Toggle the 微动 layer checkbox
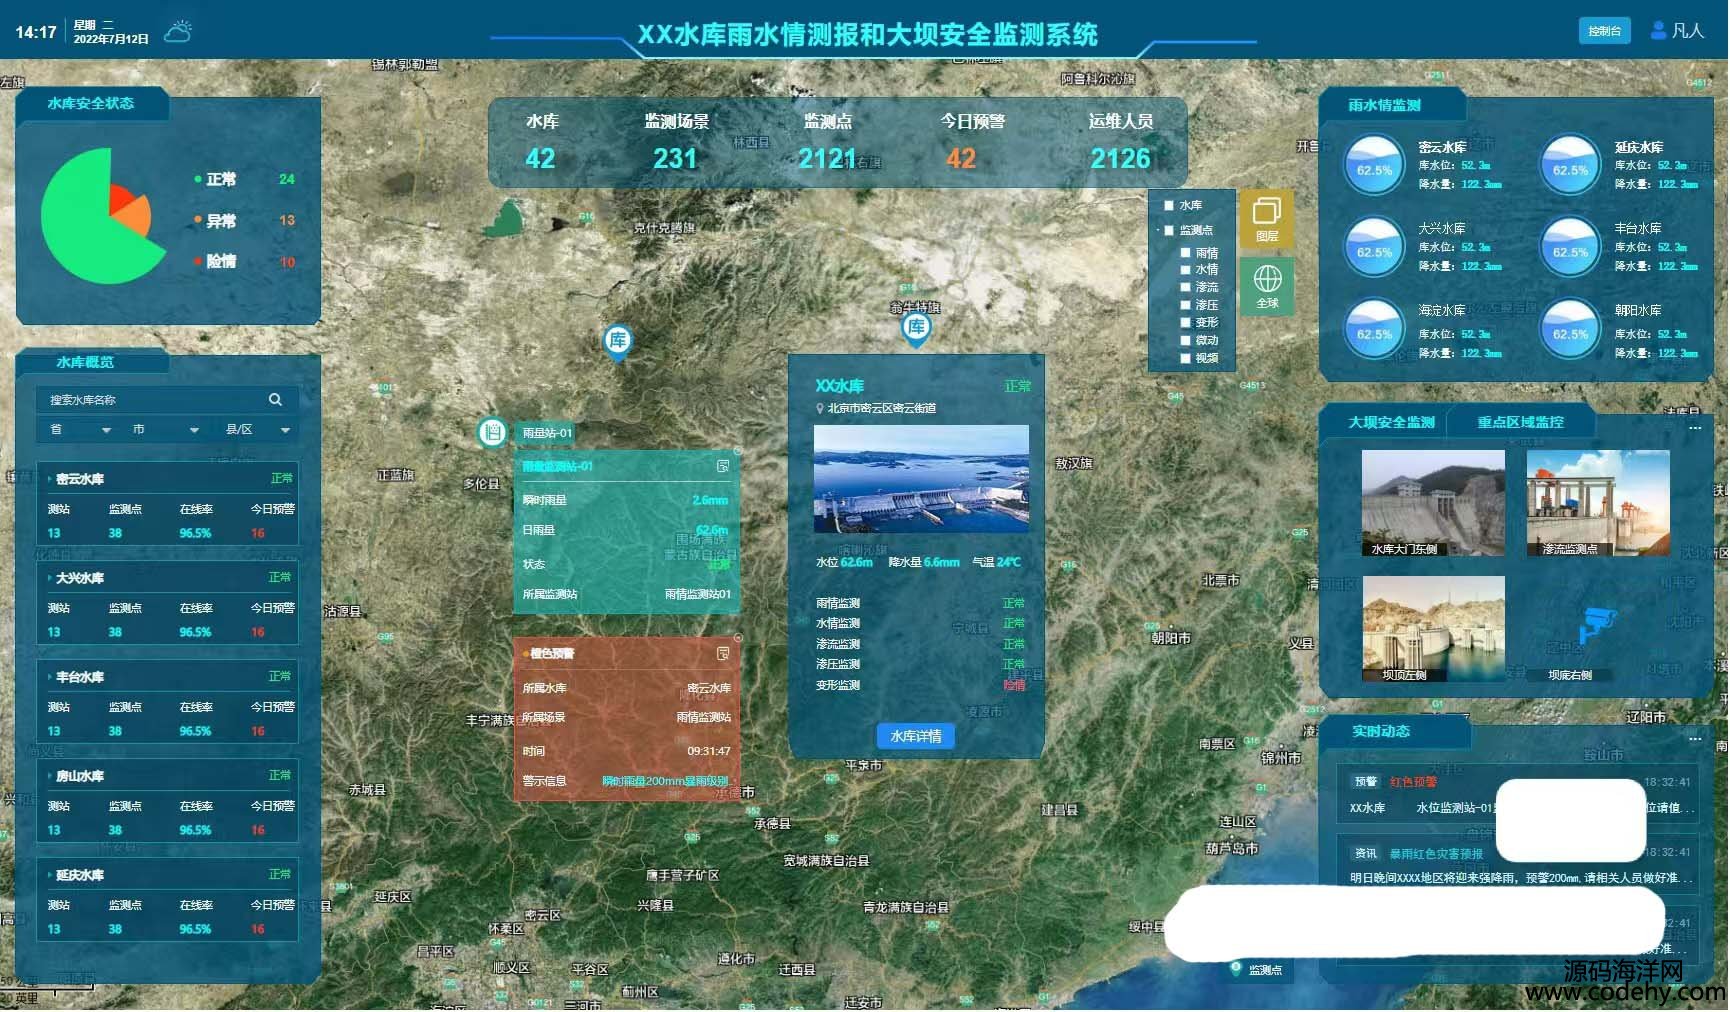This screenshot has height=1012, width=1730. pyautogui.click(x=1185, y=341)
